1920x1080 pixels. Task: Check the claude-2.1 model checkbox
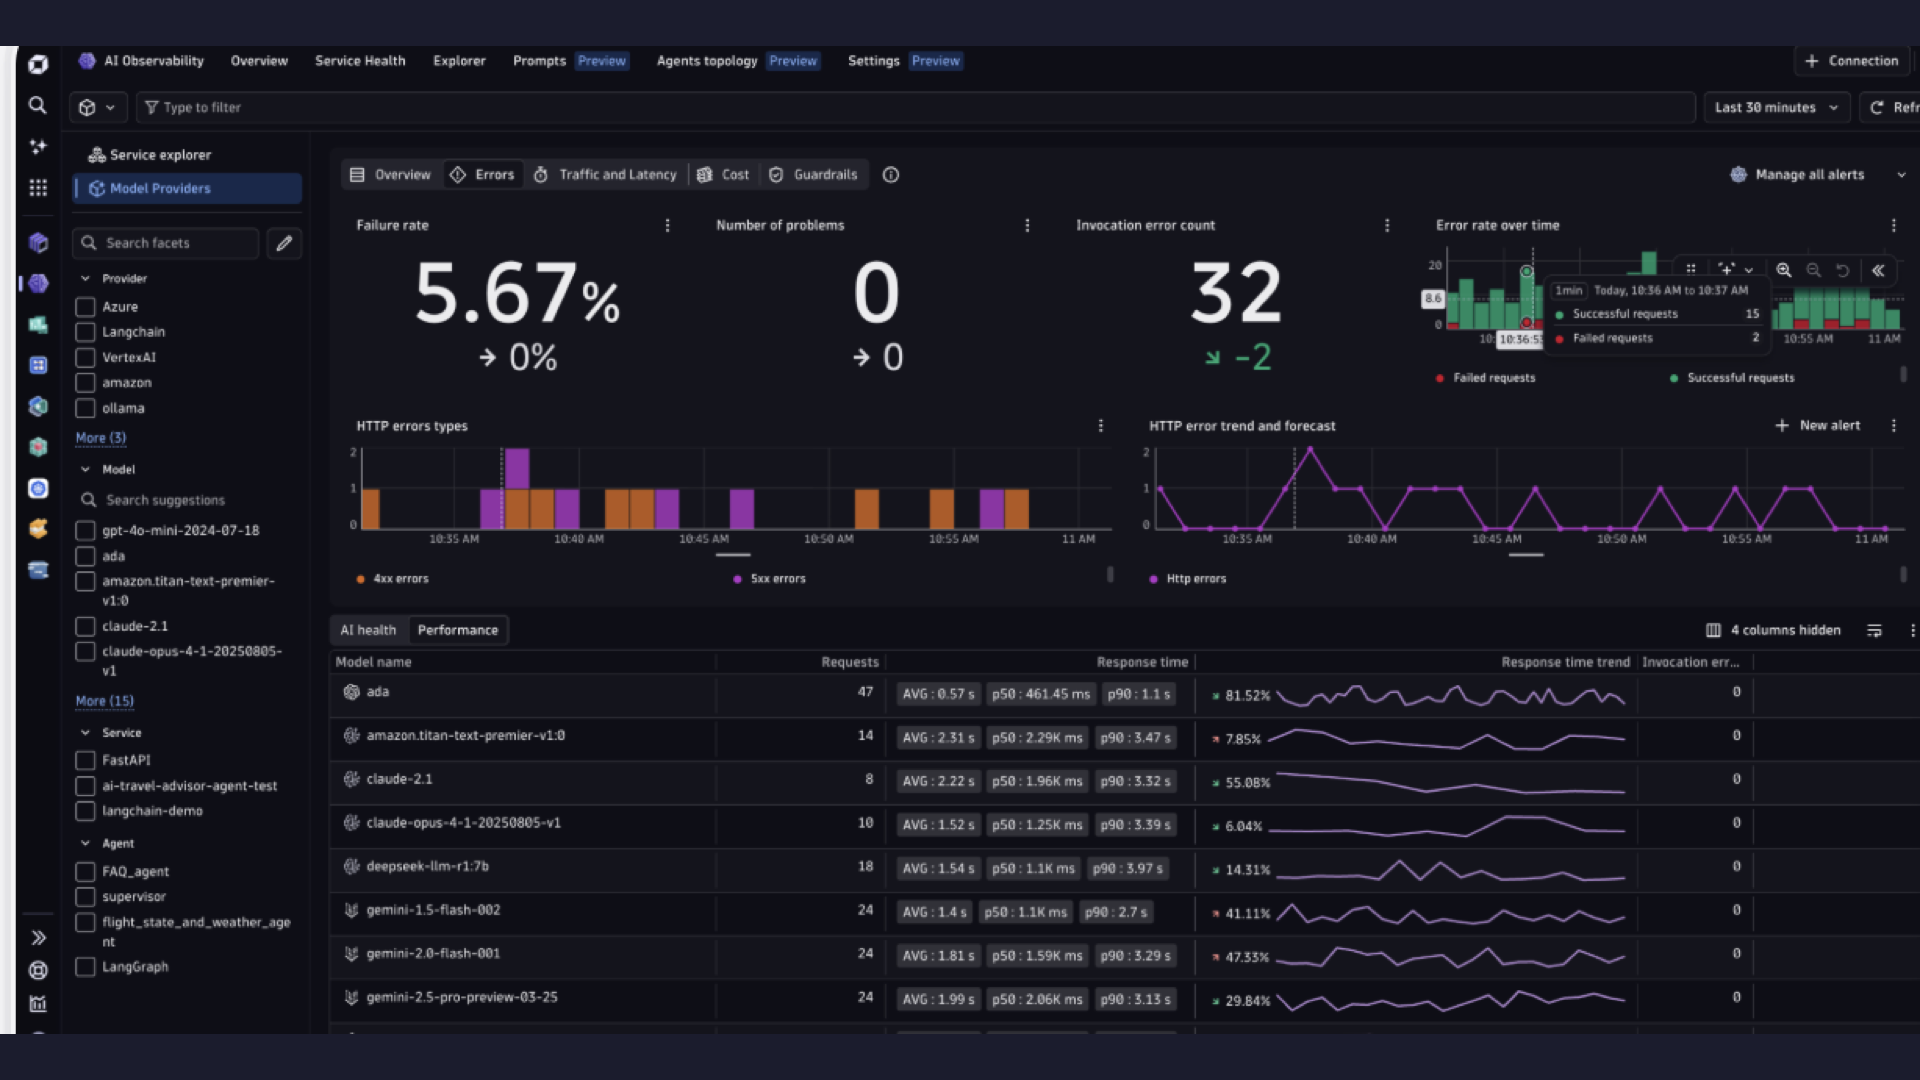(86, 627)
